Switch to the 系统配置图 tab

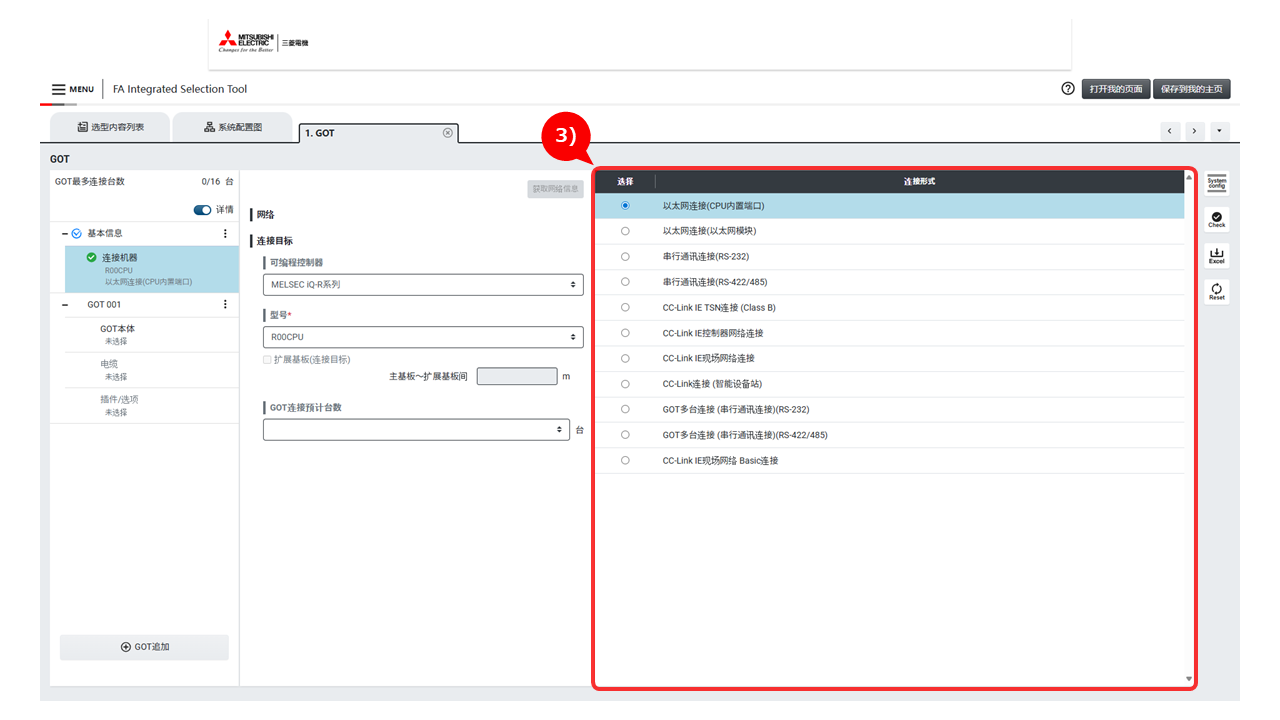[x=233, y=128]
